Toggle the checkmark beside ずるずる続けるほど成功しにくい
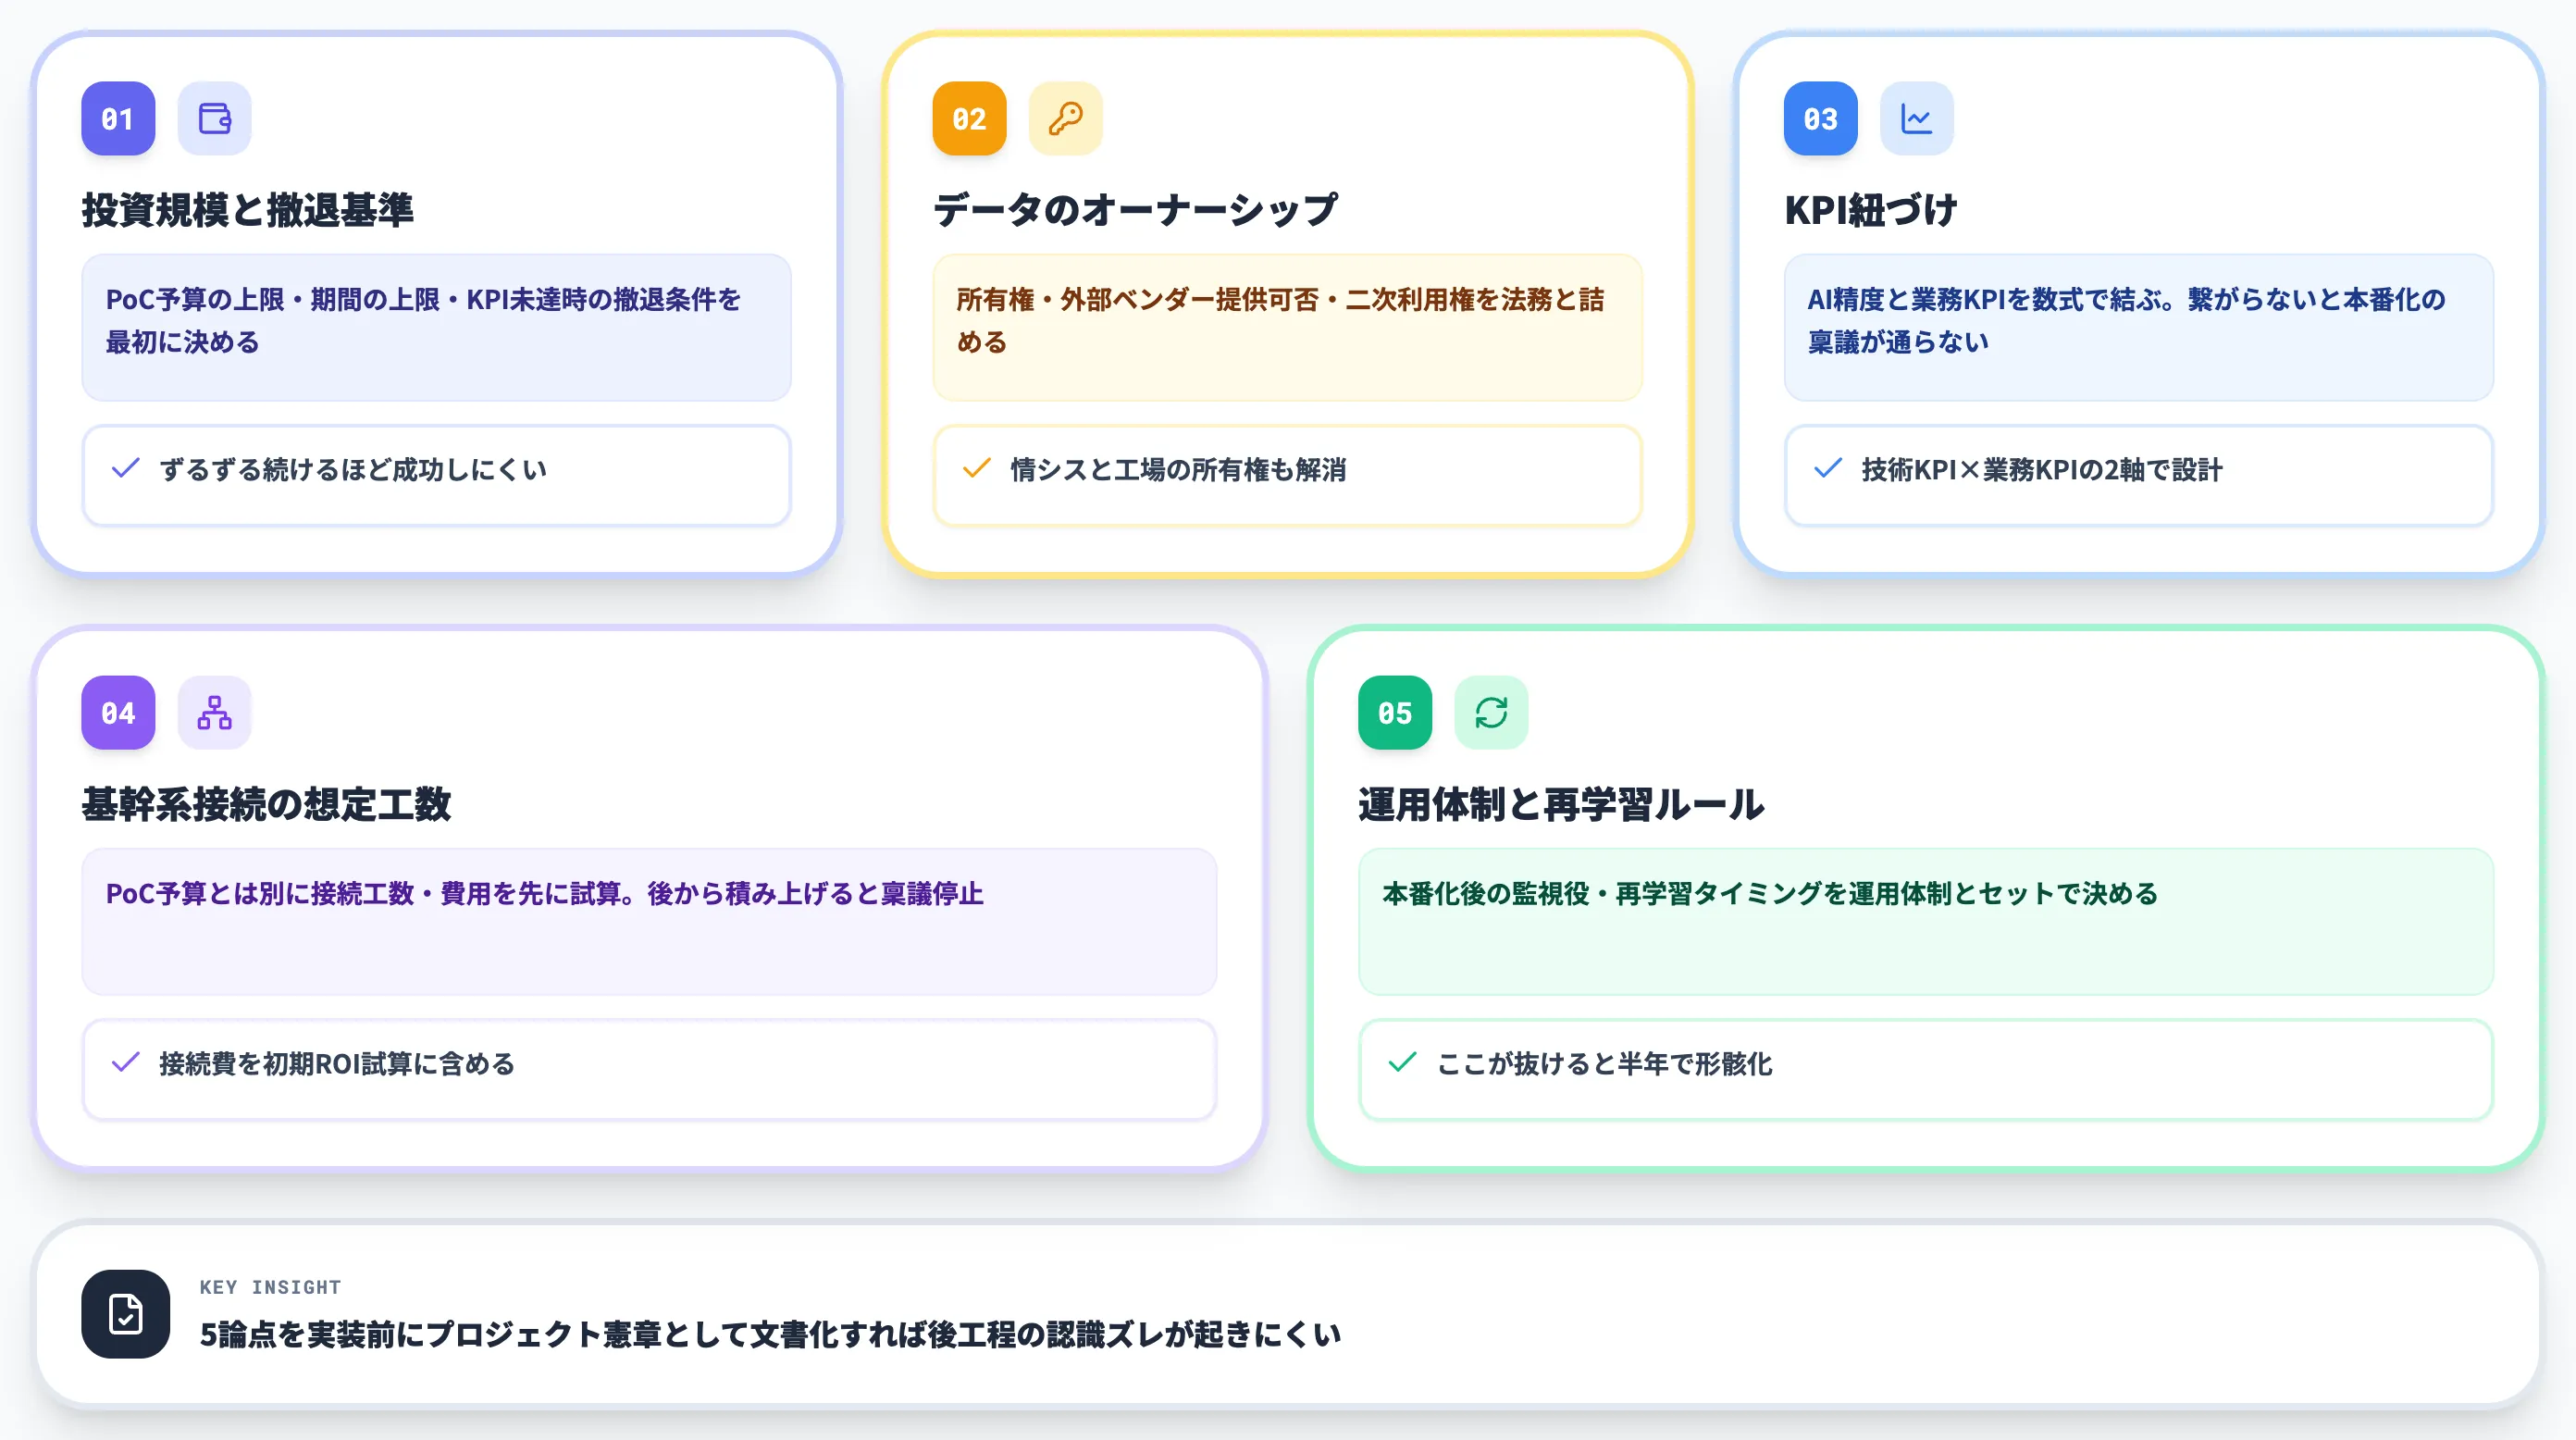Viewport: 2576px width, 1440px height. [x=128, y=469]
